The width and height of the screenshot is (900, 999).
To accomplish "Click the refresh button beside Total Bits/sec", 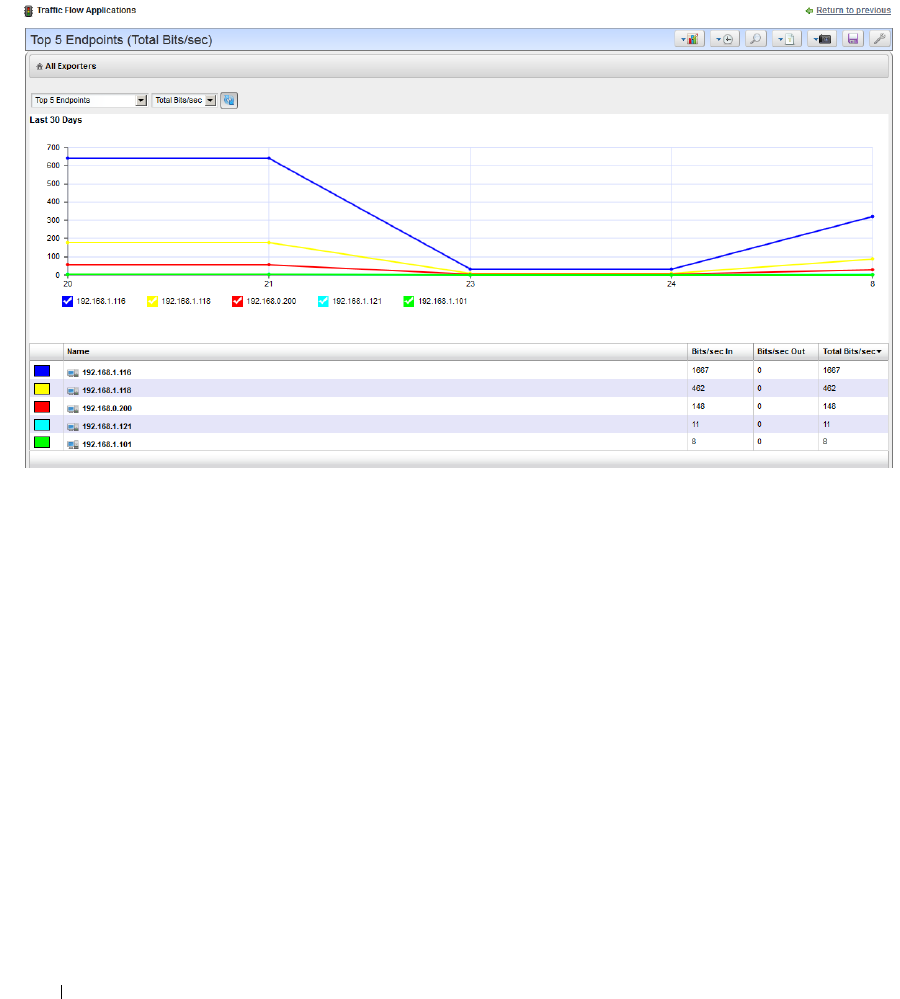I will 229,100.
